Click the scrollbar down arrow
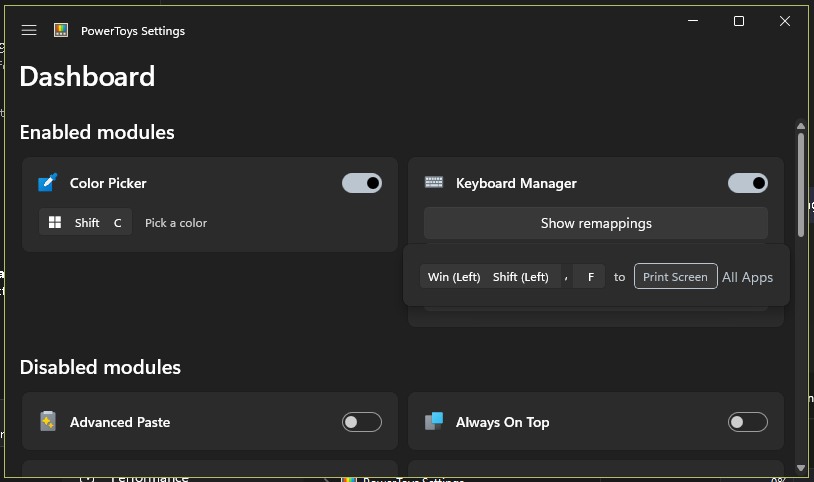814x482 pixels. (x=801, y=468)
